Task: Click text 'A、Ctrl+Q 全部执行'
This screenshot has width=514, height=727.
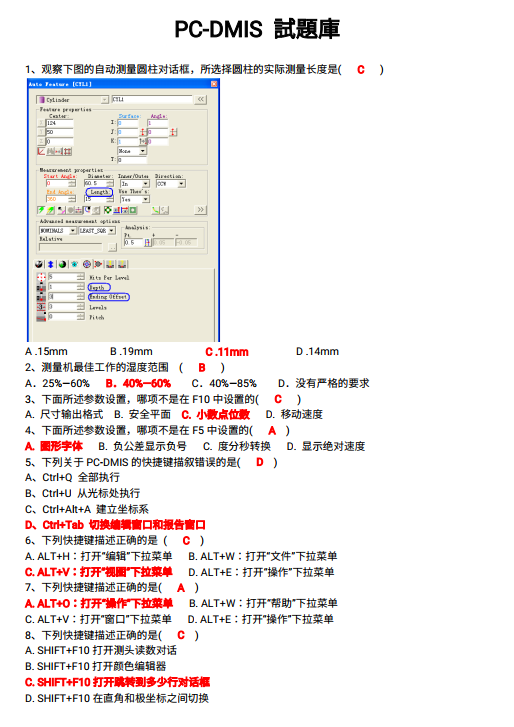Action: pos(72,477)
